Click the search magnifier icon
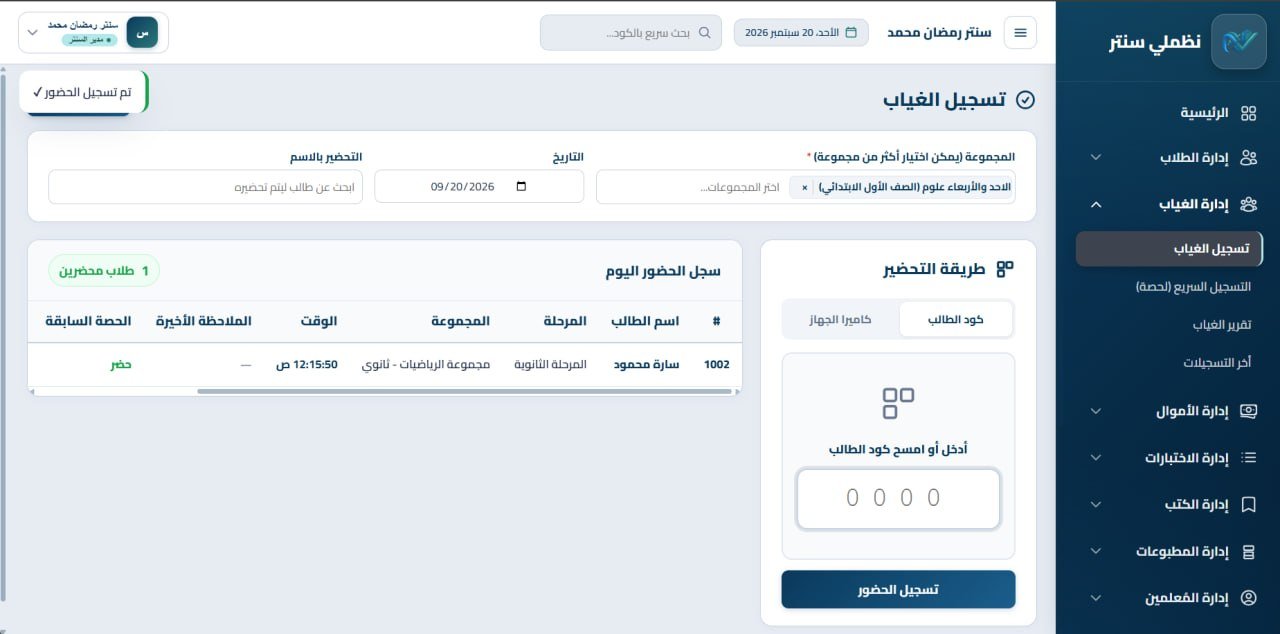 pyautogui.click(x=704, y=33)
